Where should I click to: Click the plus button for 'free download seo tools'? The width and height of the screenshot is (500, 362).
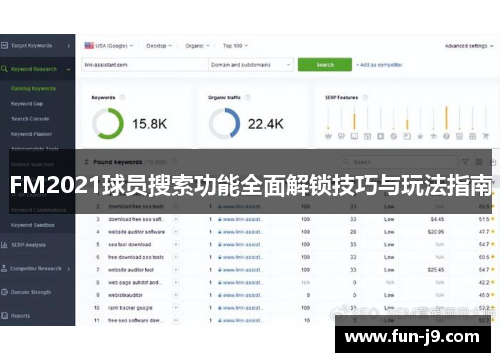(176, 257)
